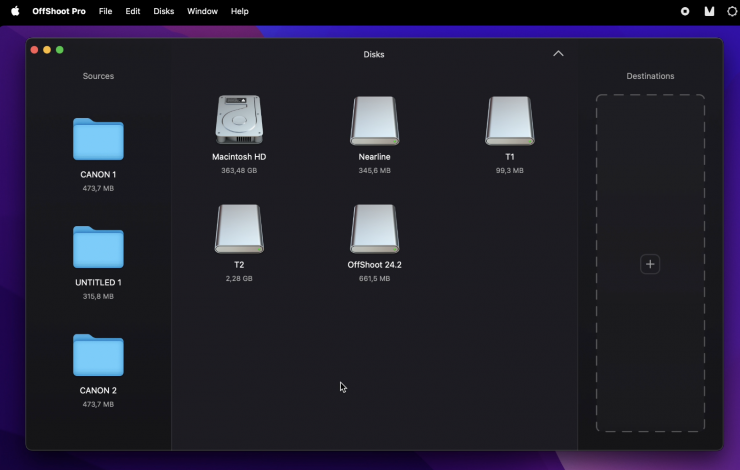The image size is (740, 470).
Task: Select the T2 drive icon
Action: [239, 229]
